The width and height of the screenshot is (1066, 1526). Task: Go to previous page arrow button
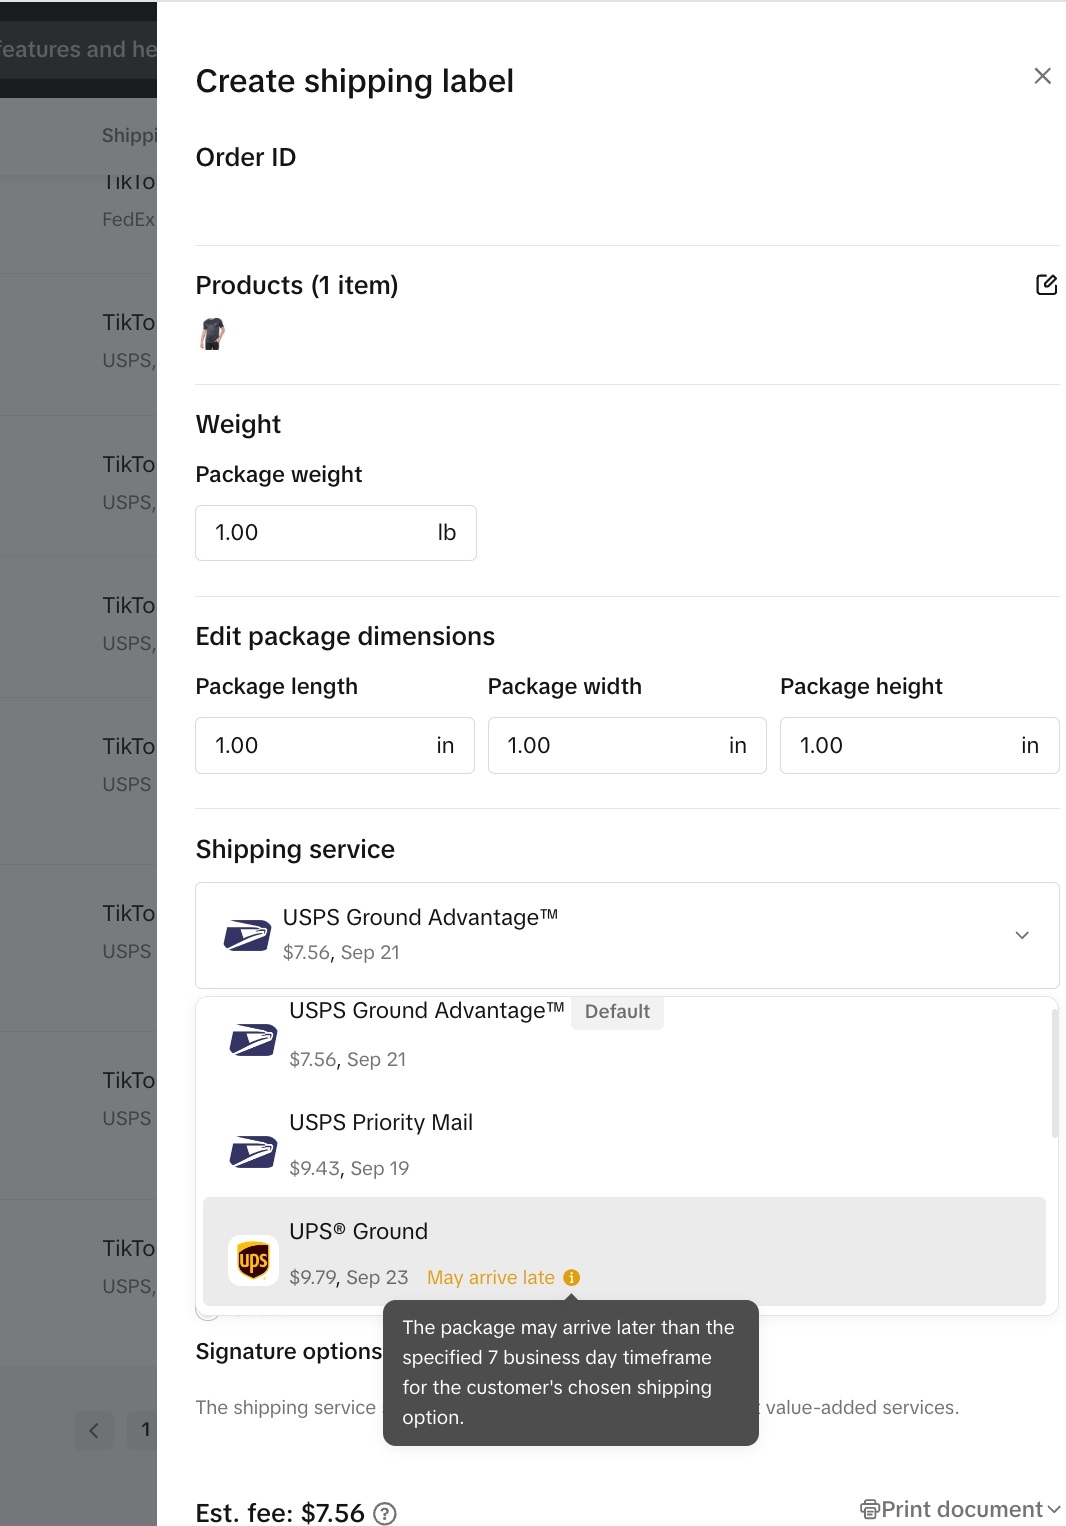pyautogui.click(x=94, y=1430)
